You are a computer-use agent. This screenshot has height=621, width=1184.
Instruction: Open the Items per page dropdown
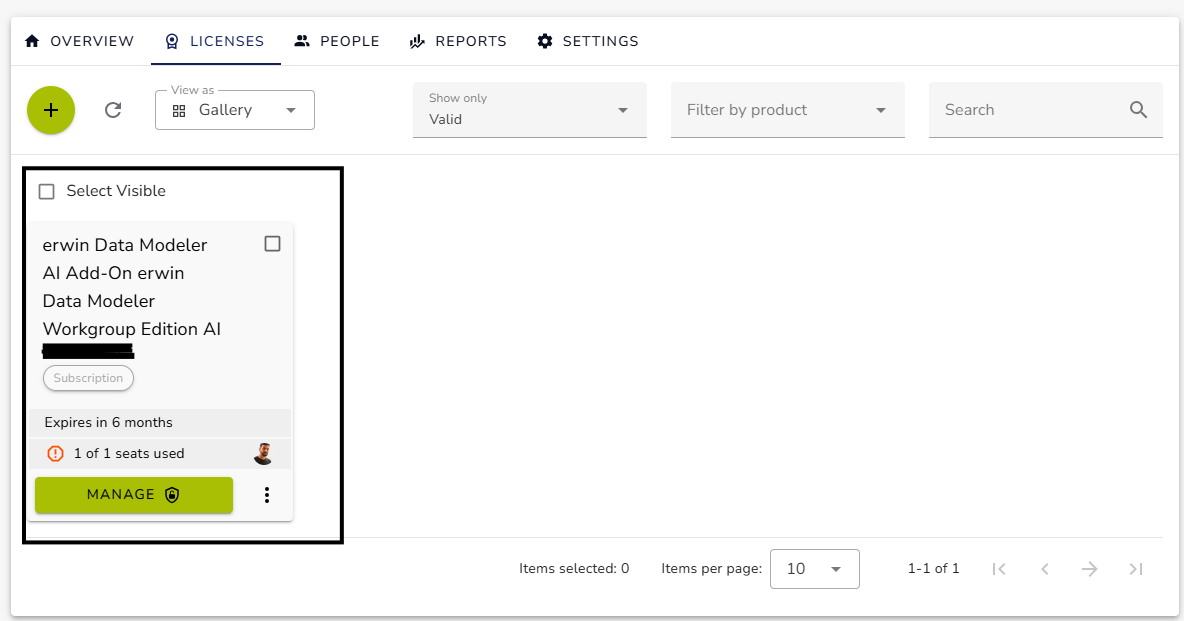pyautogui.click(x=815, y=569)
